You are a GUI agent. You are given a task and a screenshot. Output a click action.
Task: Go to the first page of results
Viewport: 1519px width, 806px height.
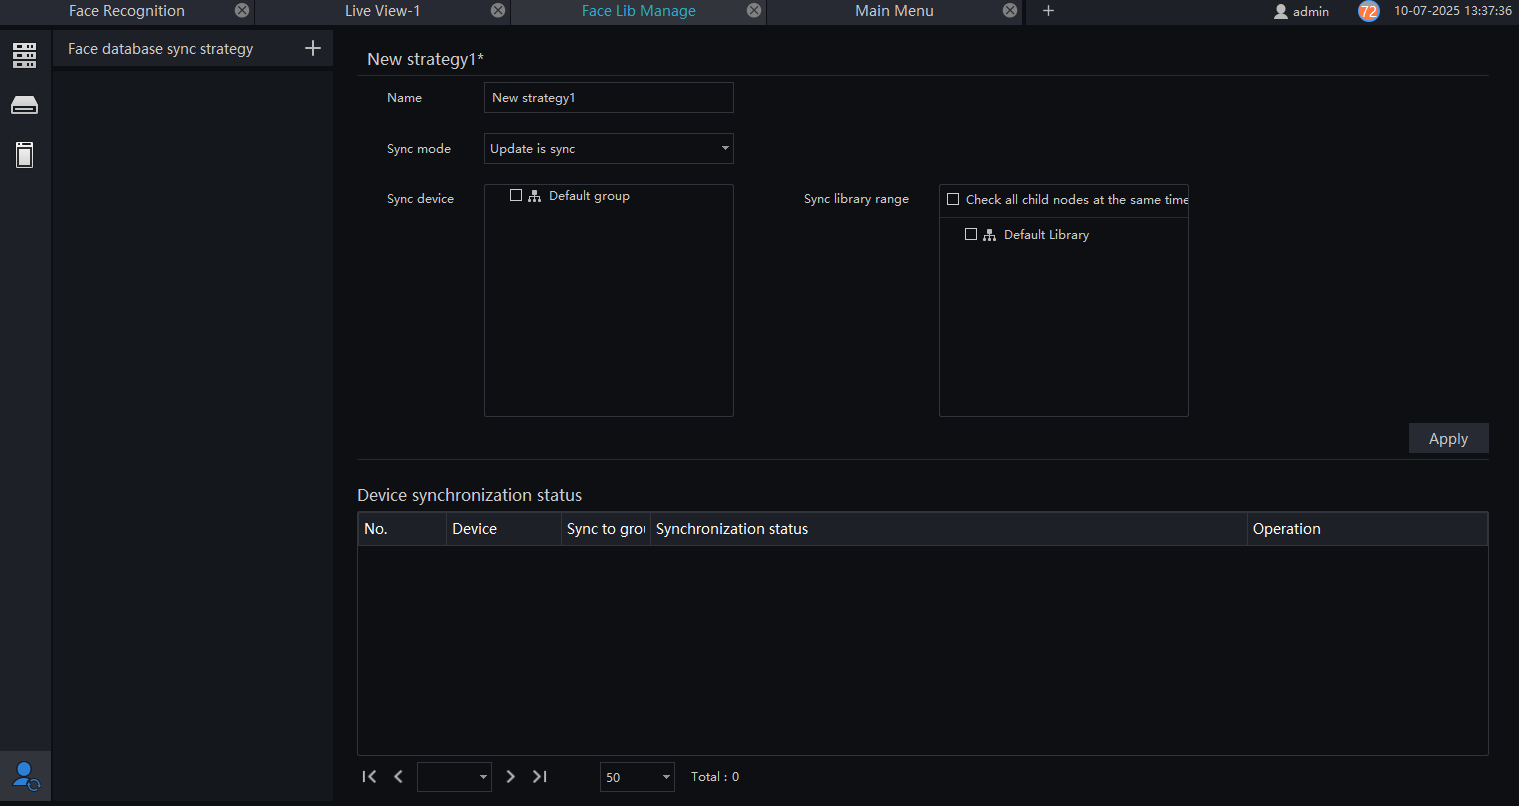[369, 777]
